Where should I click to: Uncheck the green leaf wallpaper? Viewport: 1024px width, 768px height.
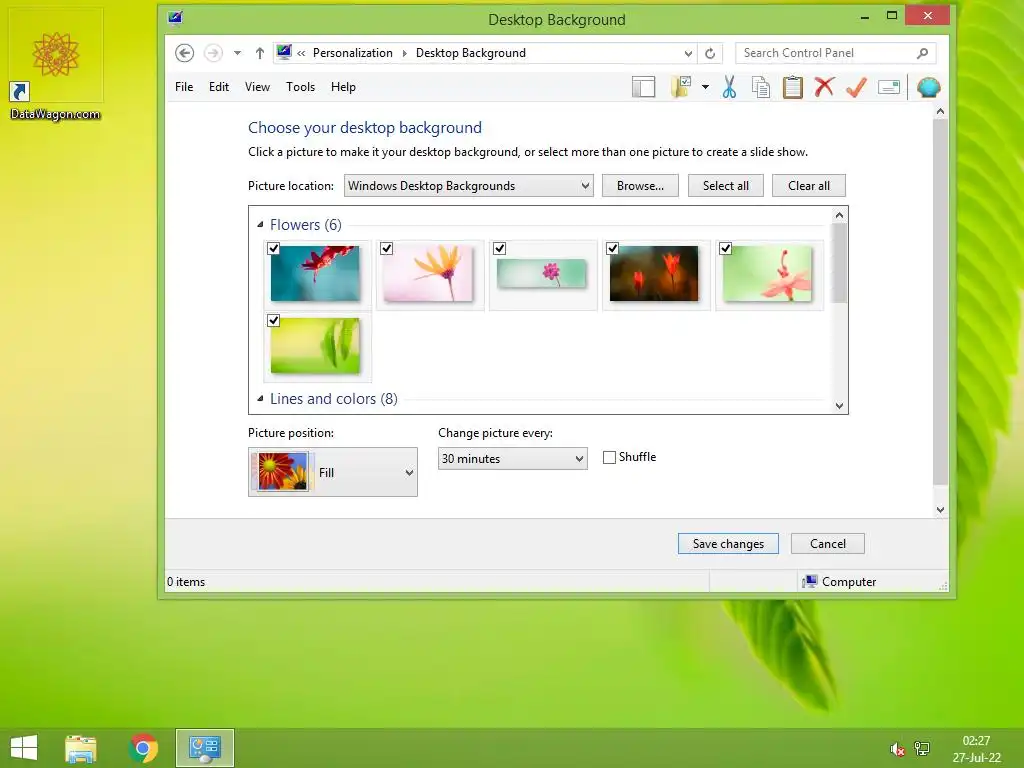274,321
